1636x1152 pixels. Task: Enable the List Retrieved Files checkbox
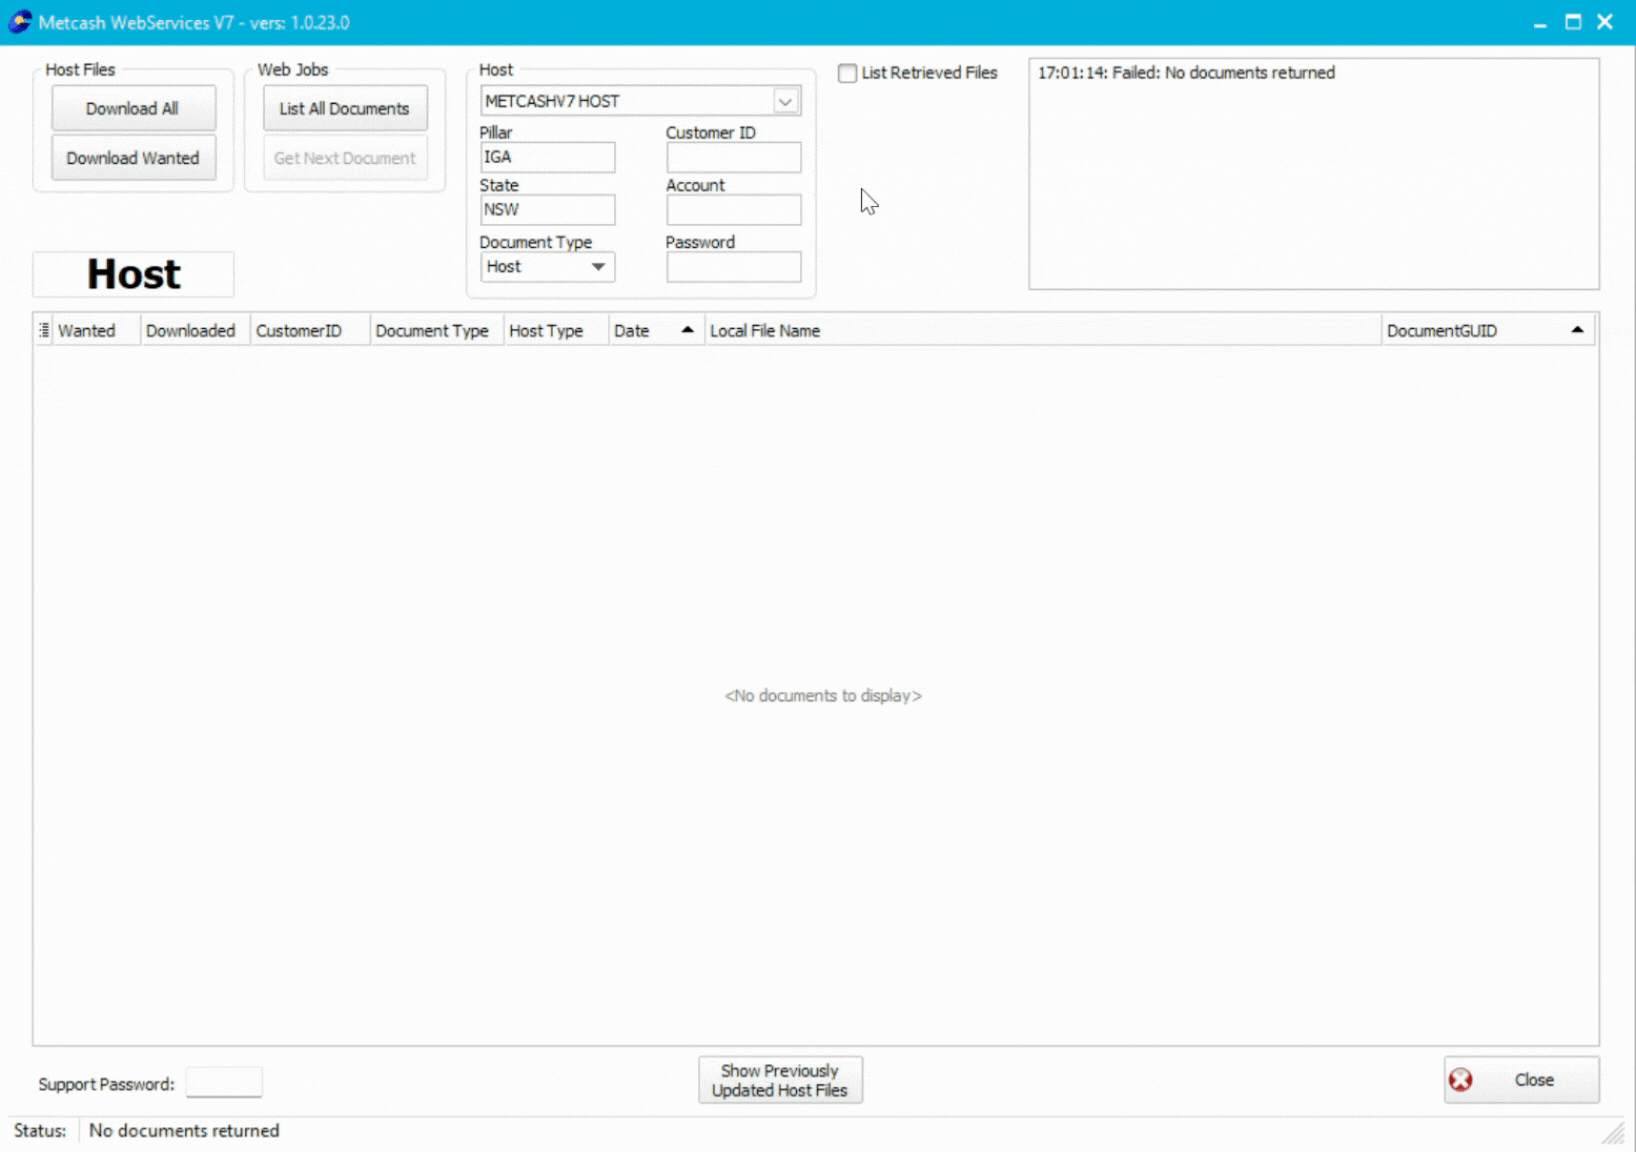[x=848, y=73]
